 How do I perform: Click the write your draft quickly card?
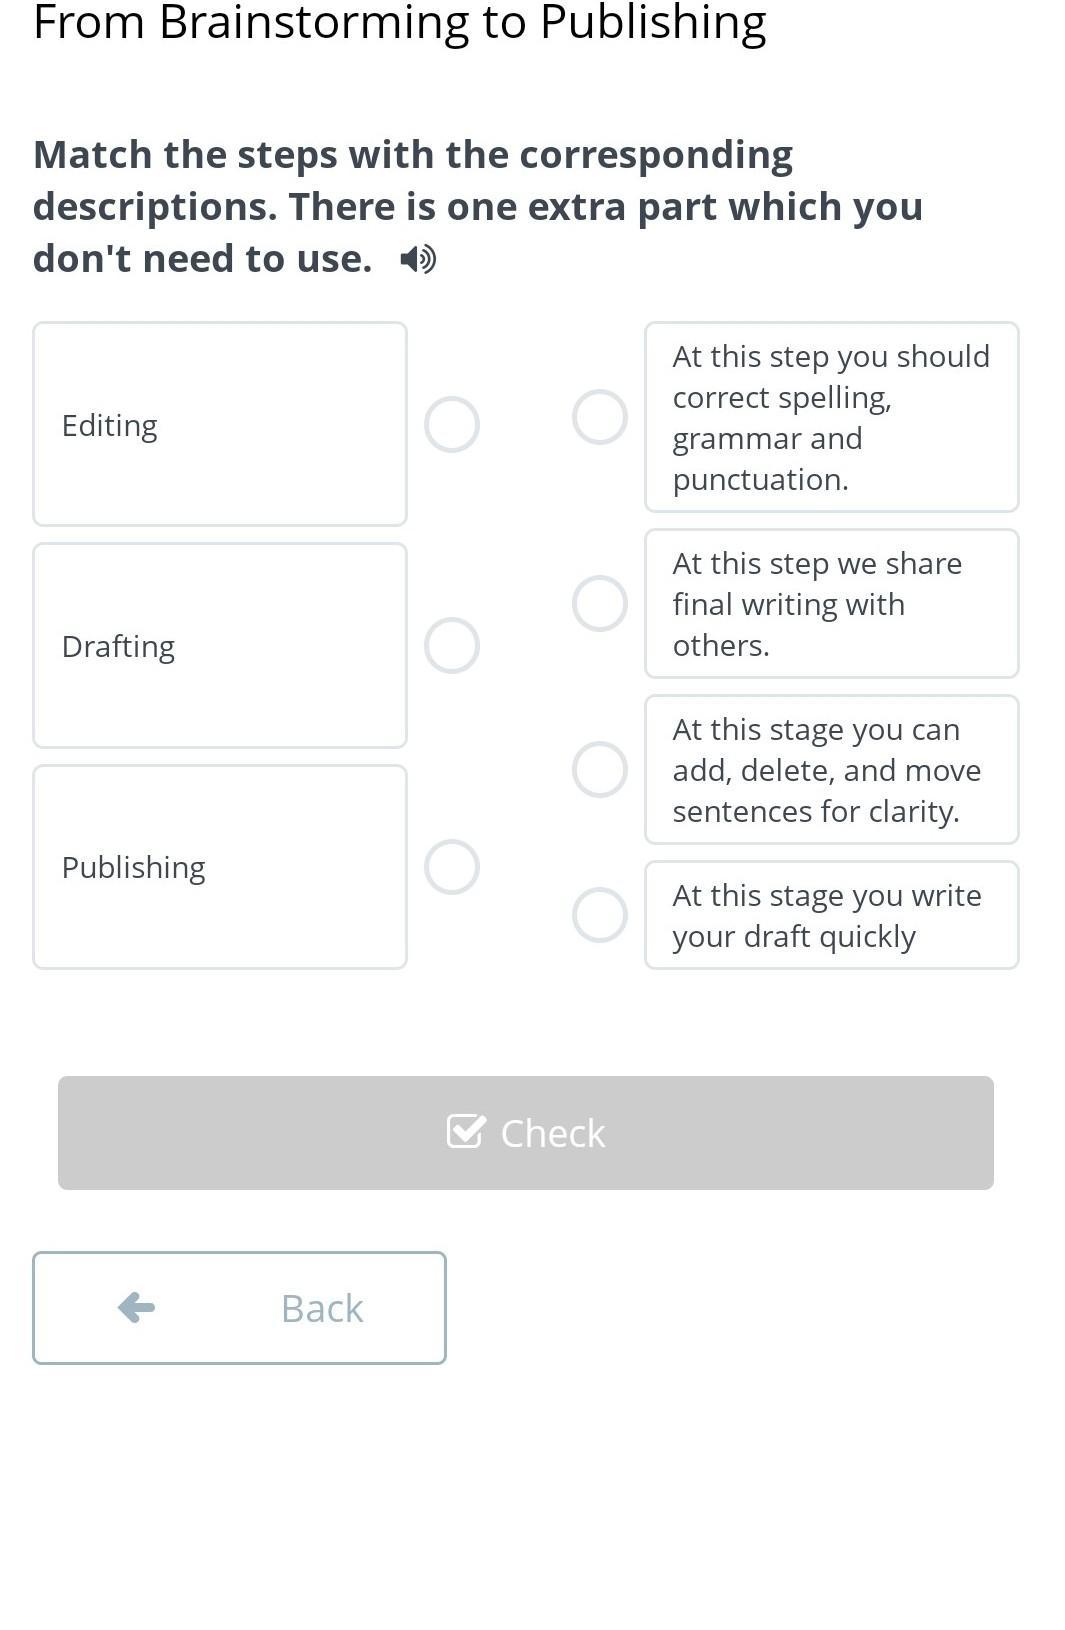[831, 915]
